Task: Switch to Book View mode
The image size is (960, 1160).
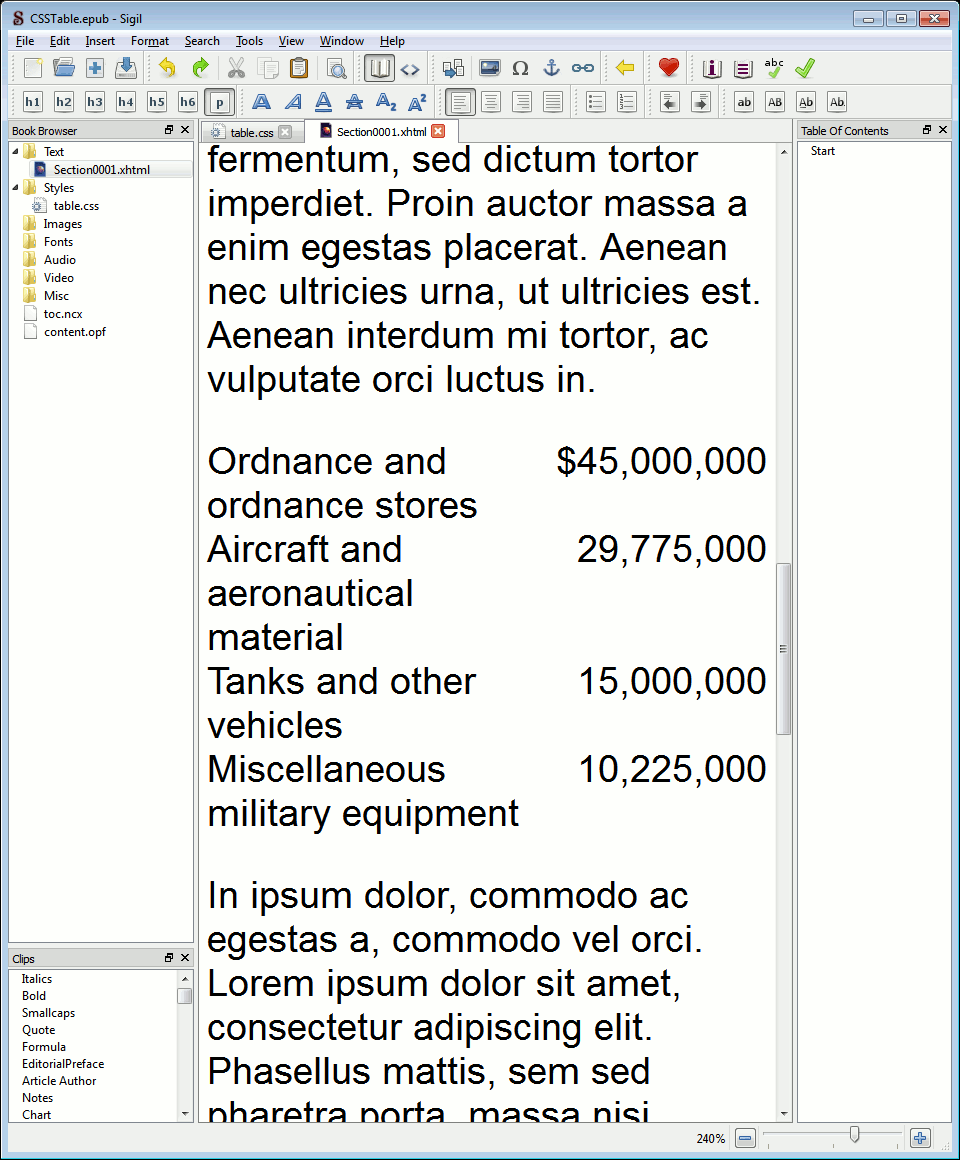Action: coord(379,68)
